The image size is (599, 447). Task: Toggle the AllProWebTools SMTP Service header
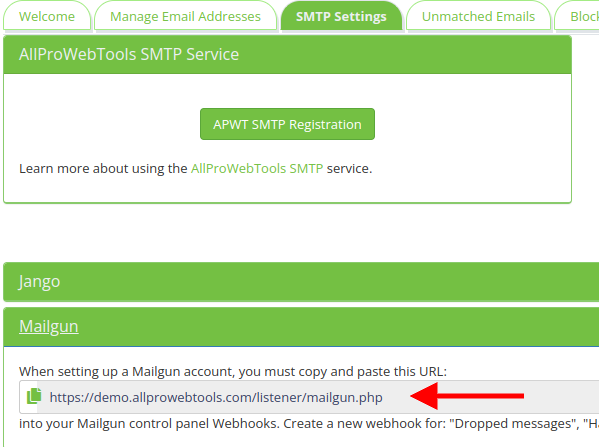(x=287, y=55)
